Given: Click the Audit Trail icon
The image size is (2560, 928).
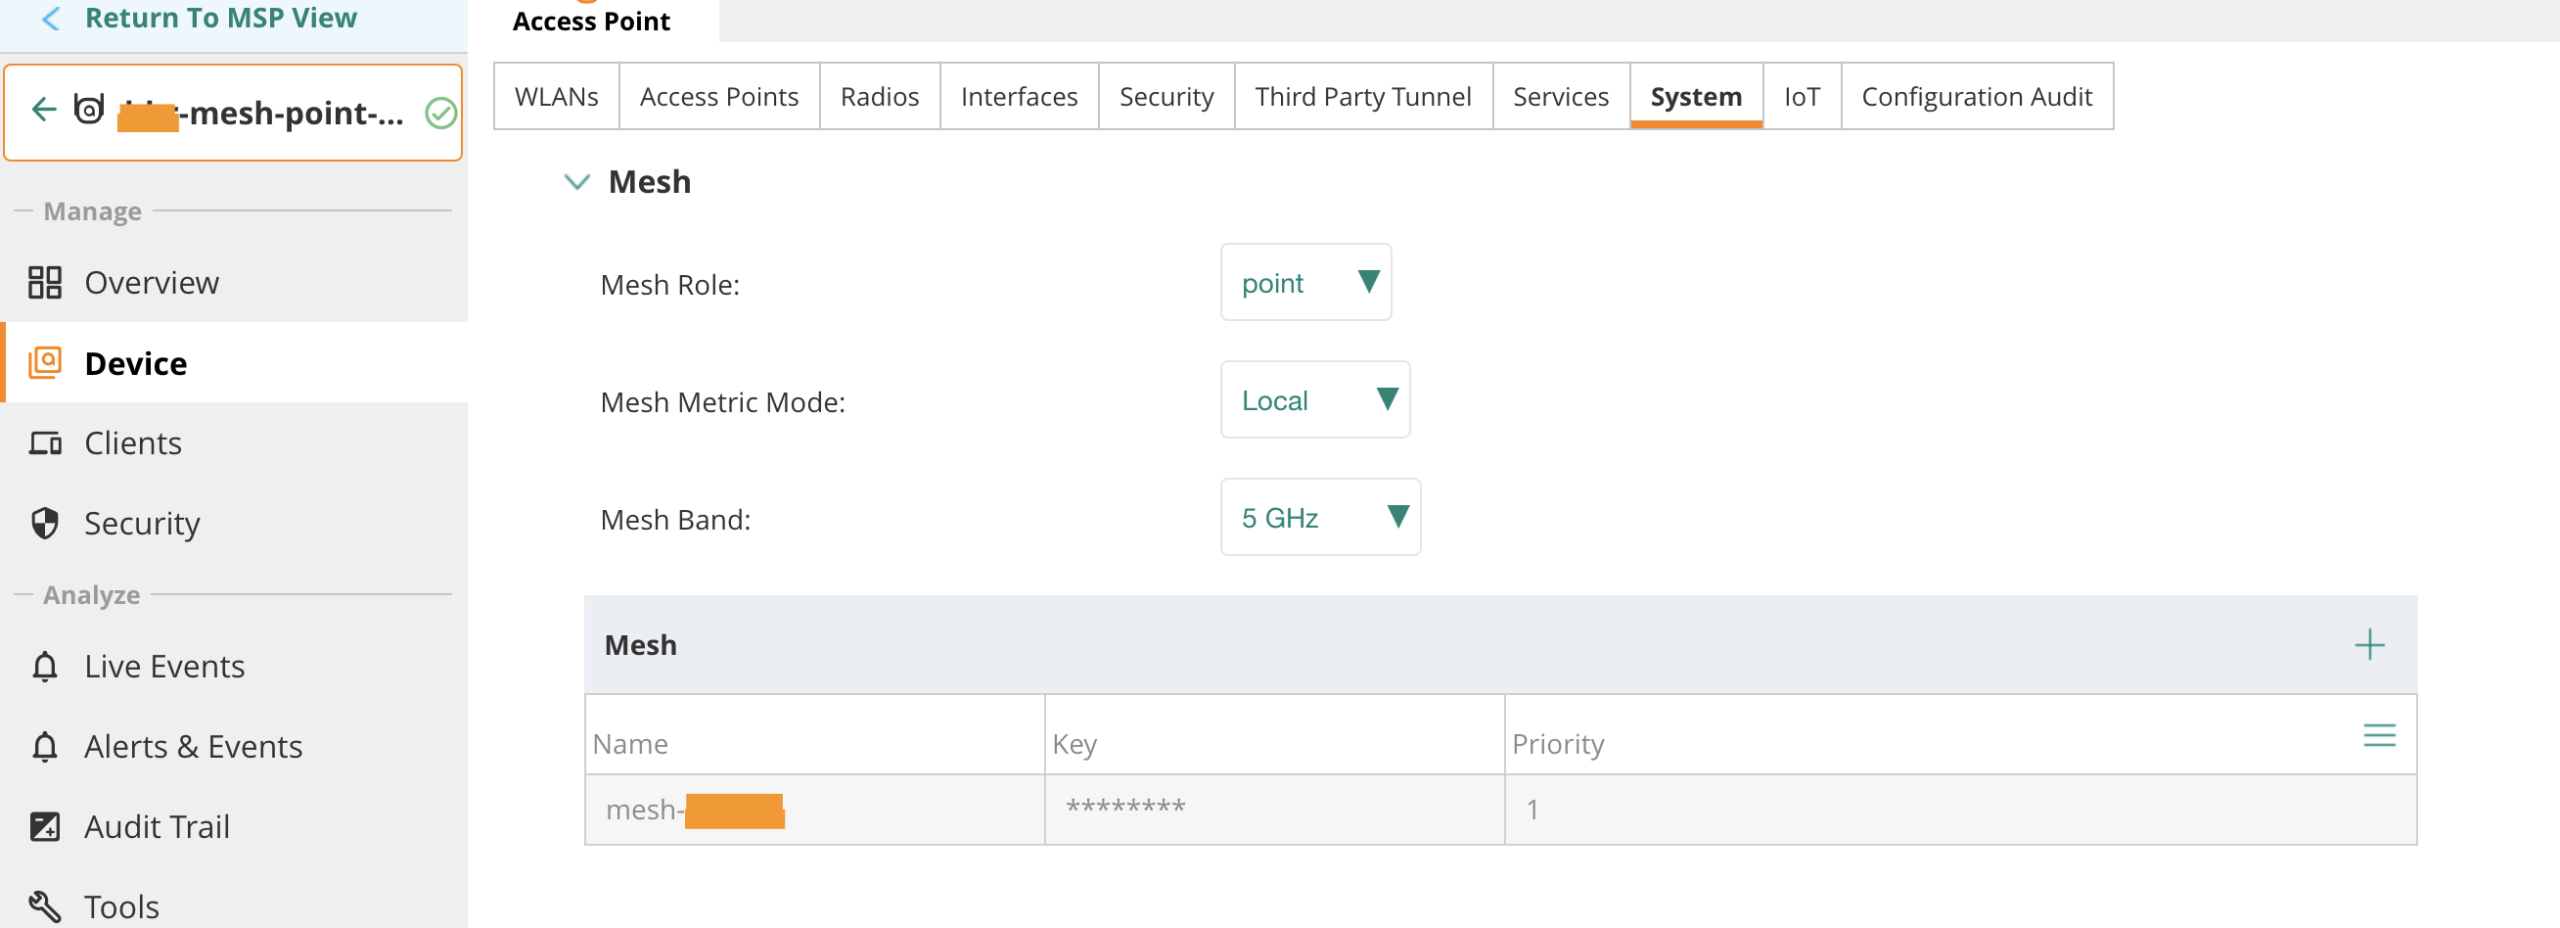Looking at the screenshot, I should pos(45,827).
